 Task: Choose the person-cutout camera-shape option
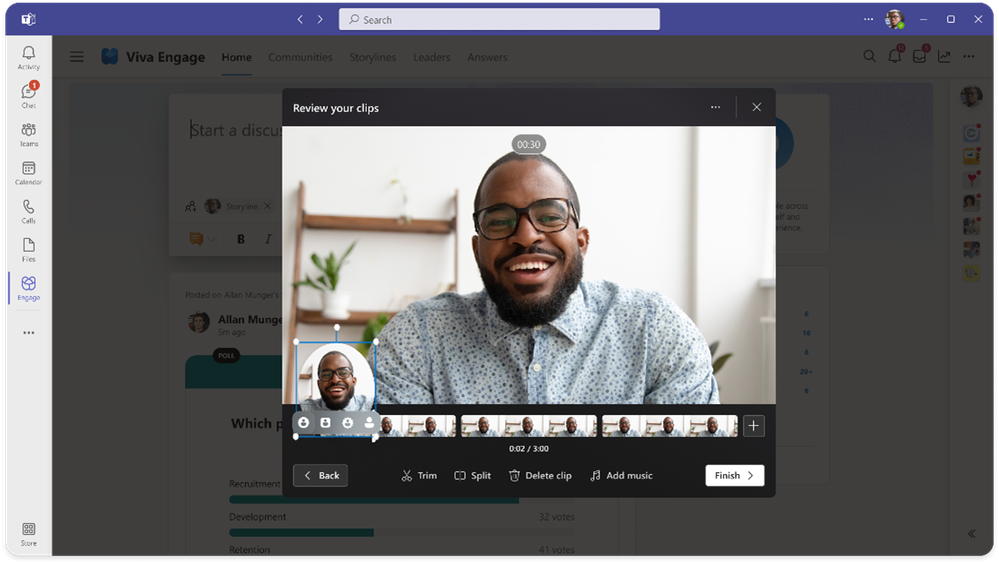(369, 423)
